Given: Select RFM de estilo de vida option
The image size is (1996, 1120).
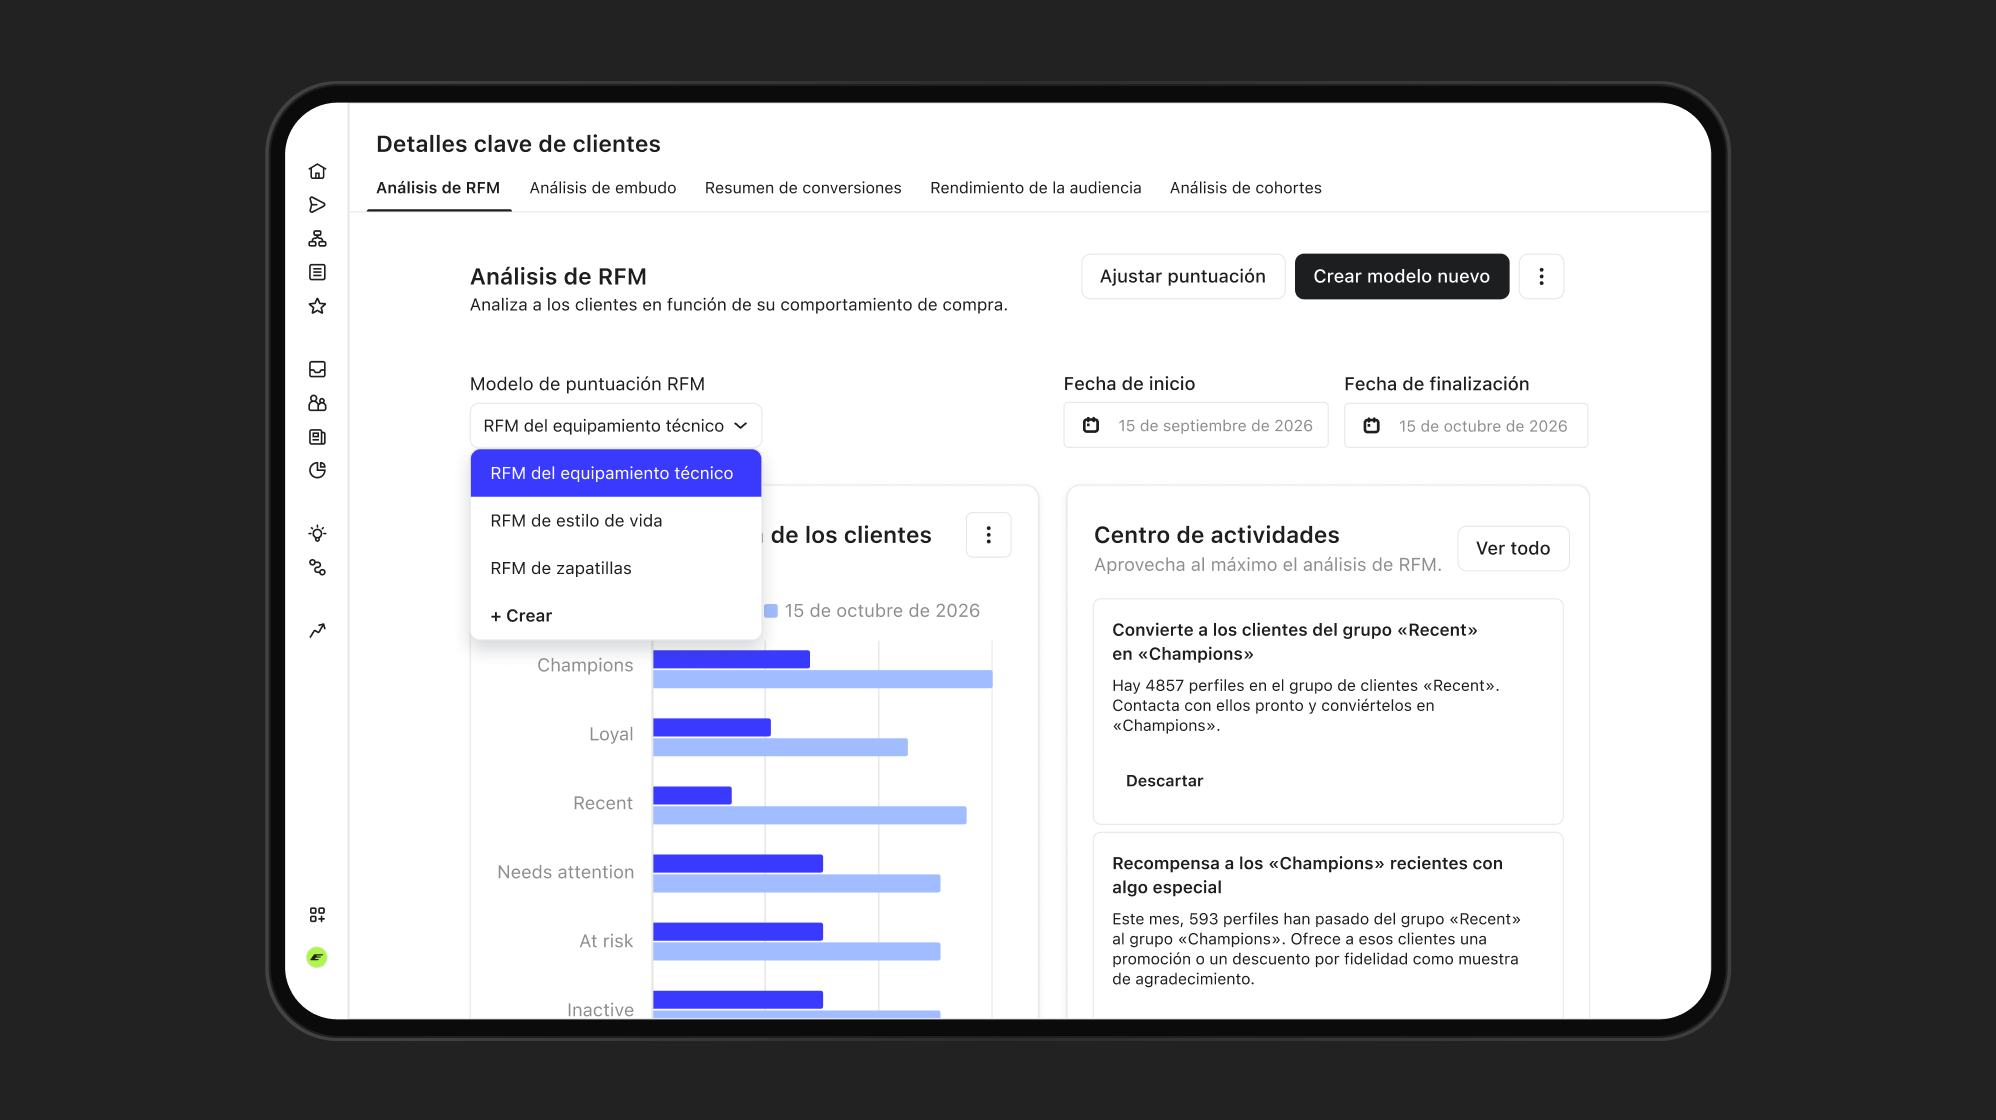Looking at the screenshot, I should [x=616, y=521].
